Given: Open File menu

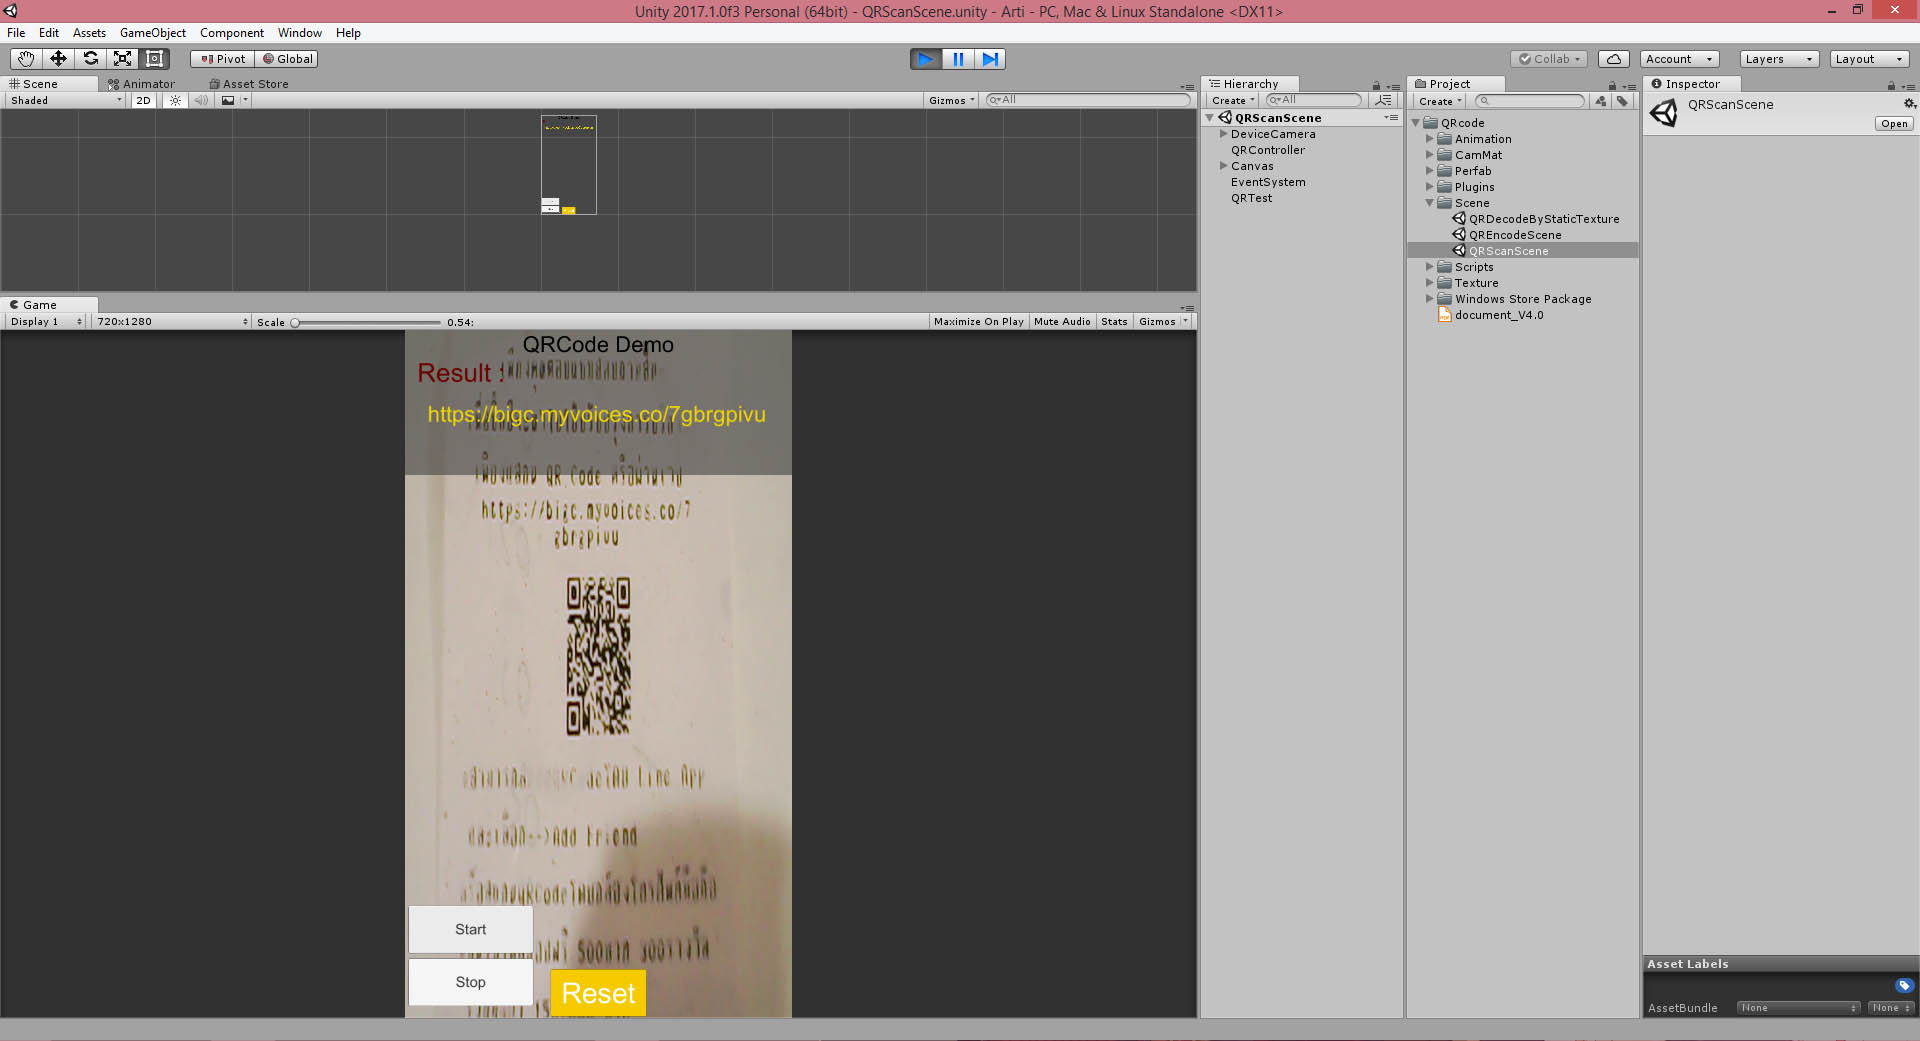Looking at the screenshot, I should [17, 33].
